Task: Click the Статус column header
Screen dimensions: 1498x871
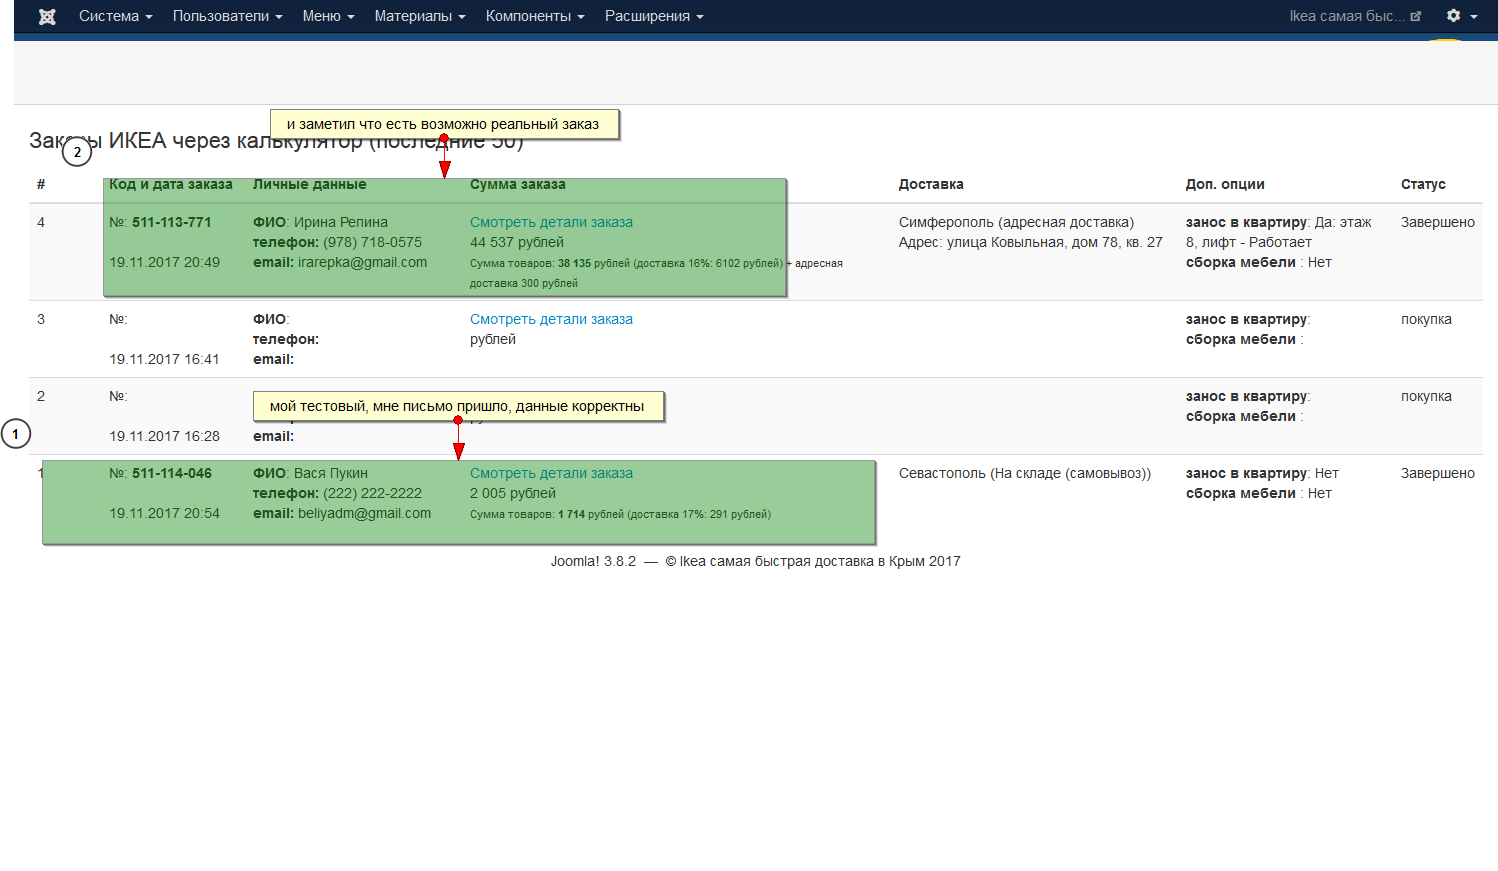Action: [1423, 184]
